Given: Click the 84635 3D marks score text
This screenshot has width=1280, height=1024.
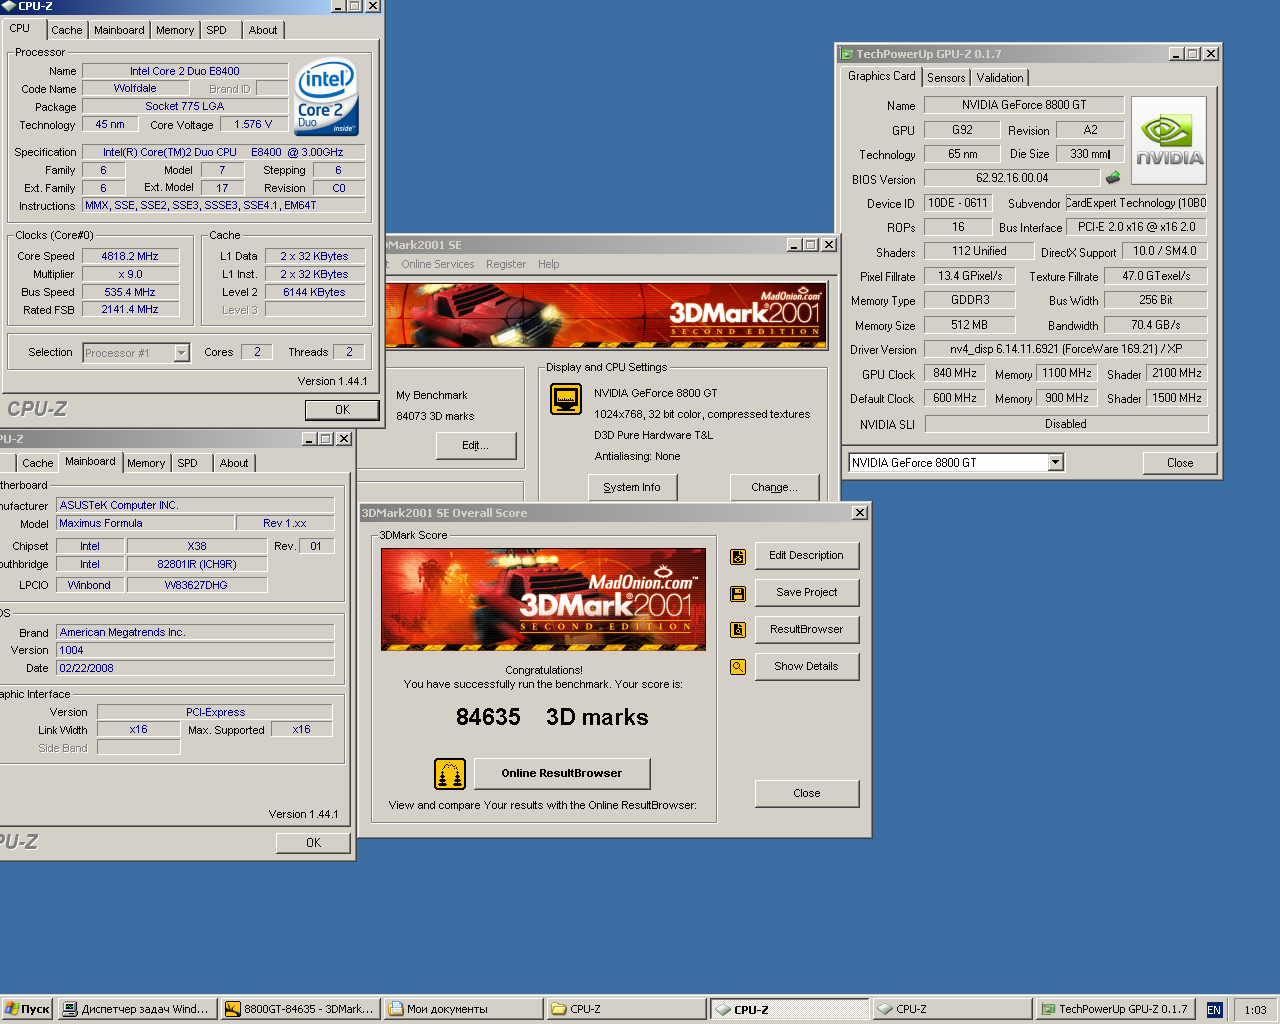Looking at the screenshot, I should point(552,717).
